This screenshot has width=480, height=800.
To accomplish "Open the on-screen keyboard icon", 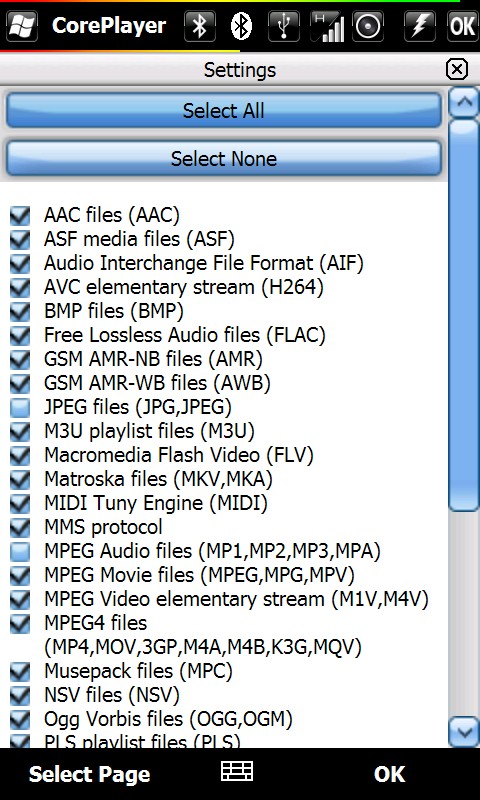I will pos(237,771).
